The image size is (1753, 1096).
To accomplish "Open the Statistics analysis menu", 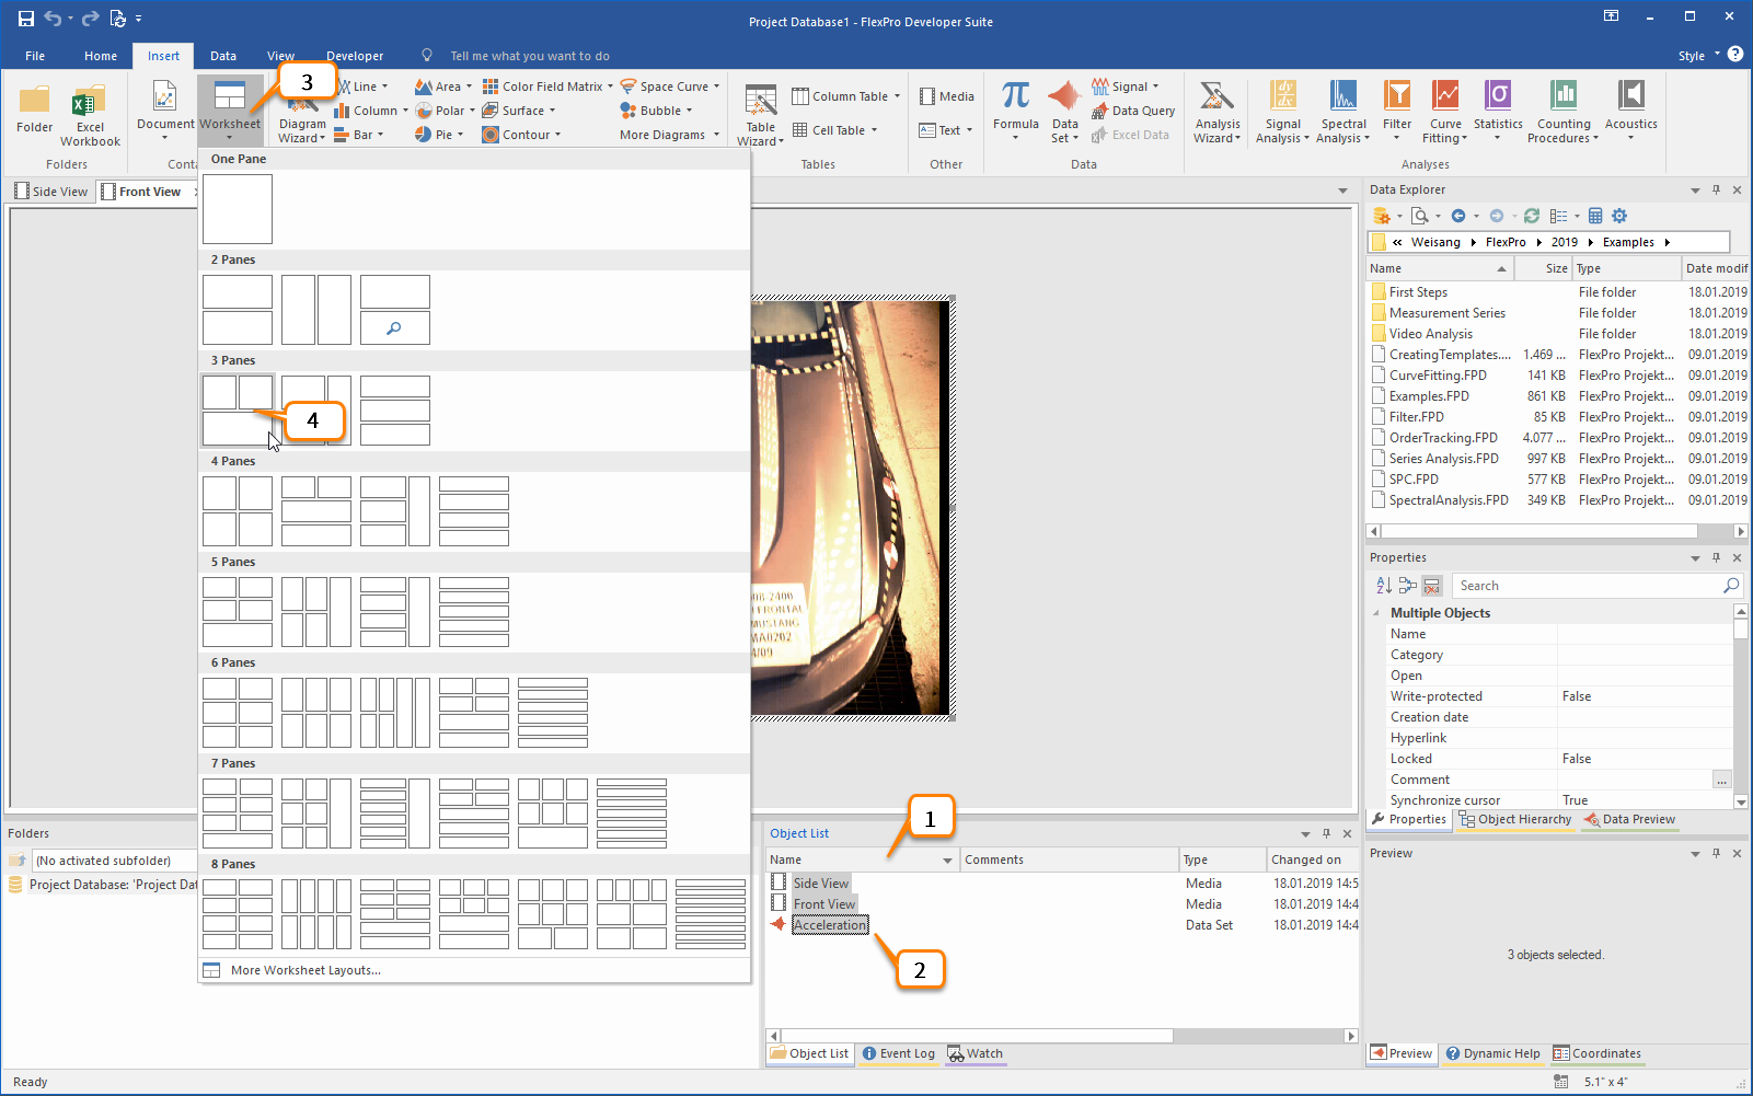I will point(1497,110).
